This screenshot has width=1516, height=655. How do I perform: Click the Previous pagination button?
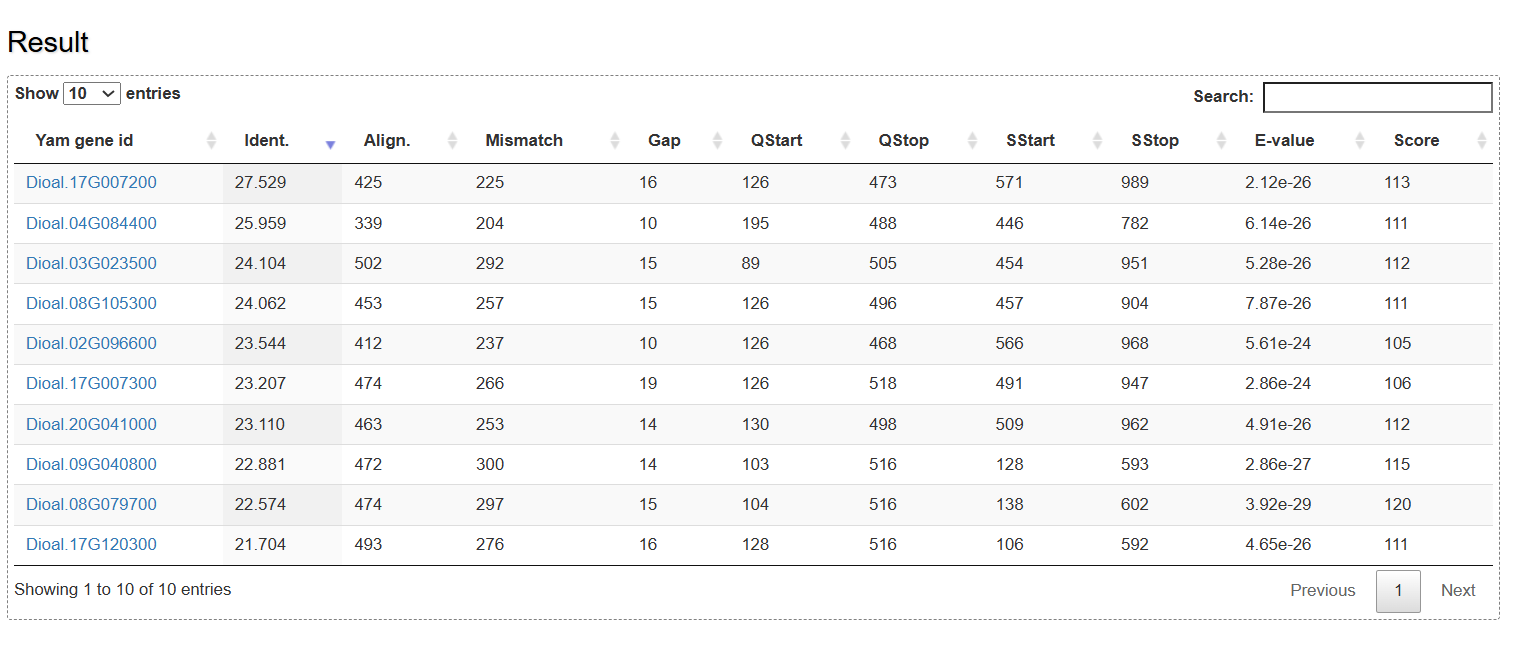point(1322,591)
